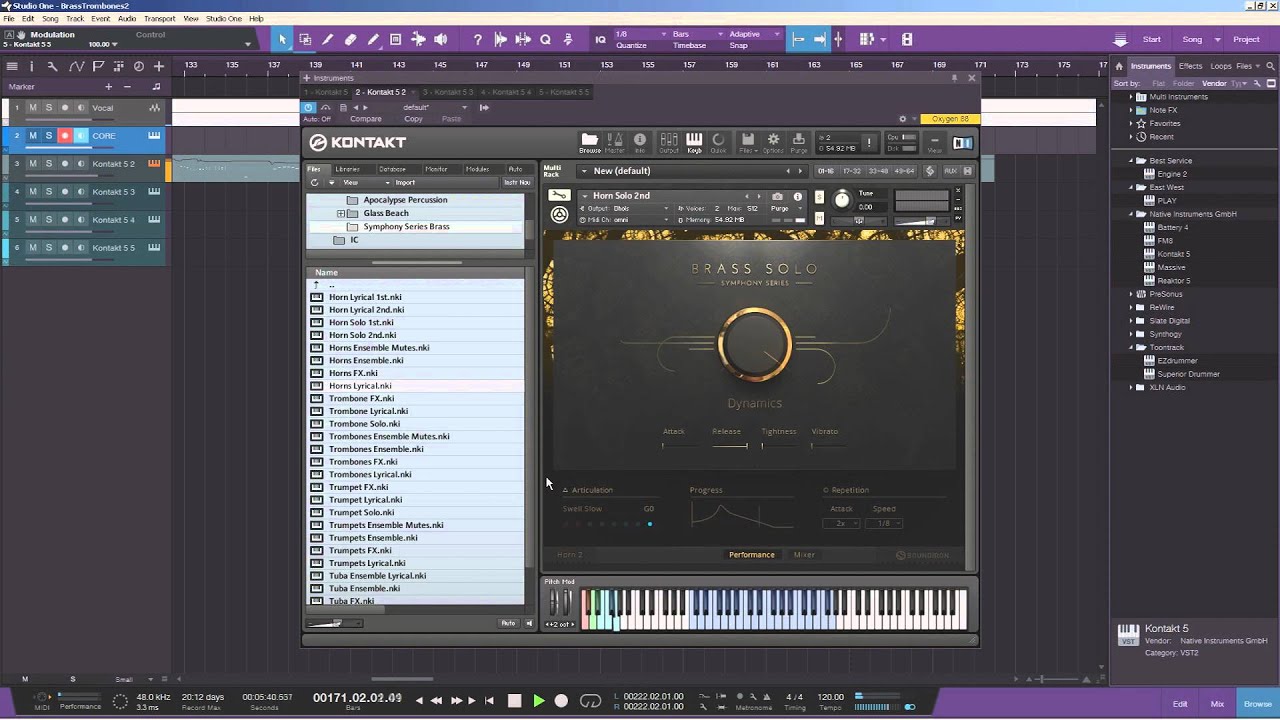Click the Tune knob

point(842,199)
